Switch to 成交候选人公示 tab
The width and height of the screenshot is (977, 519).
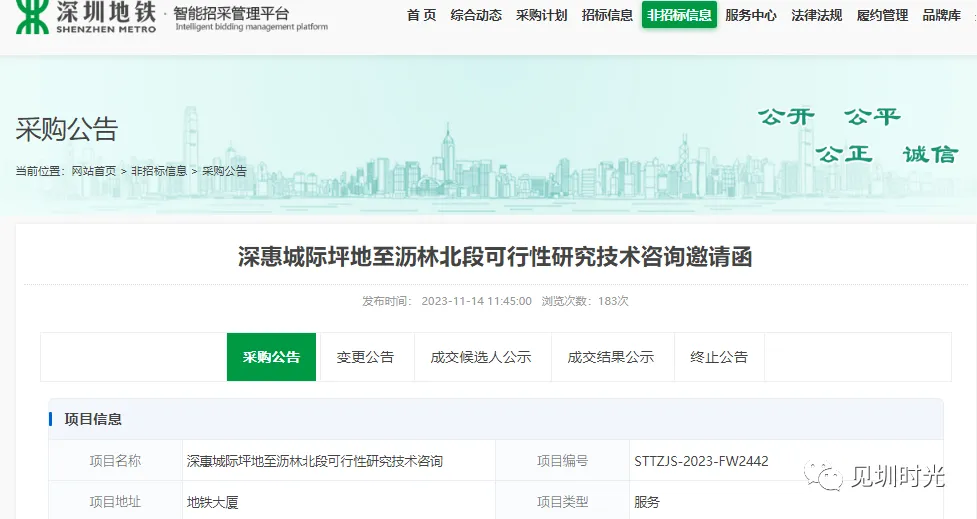481,357
